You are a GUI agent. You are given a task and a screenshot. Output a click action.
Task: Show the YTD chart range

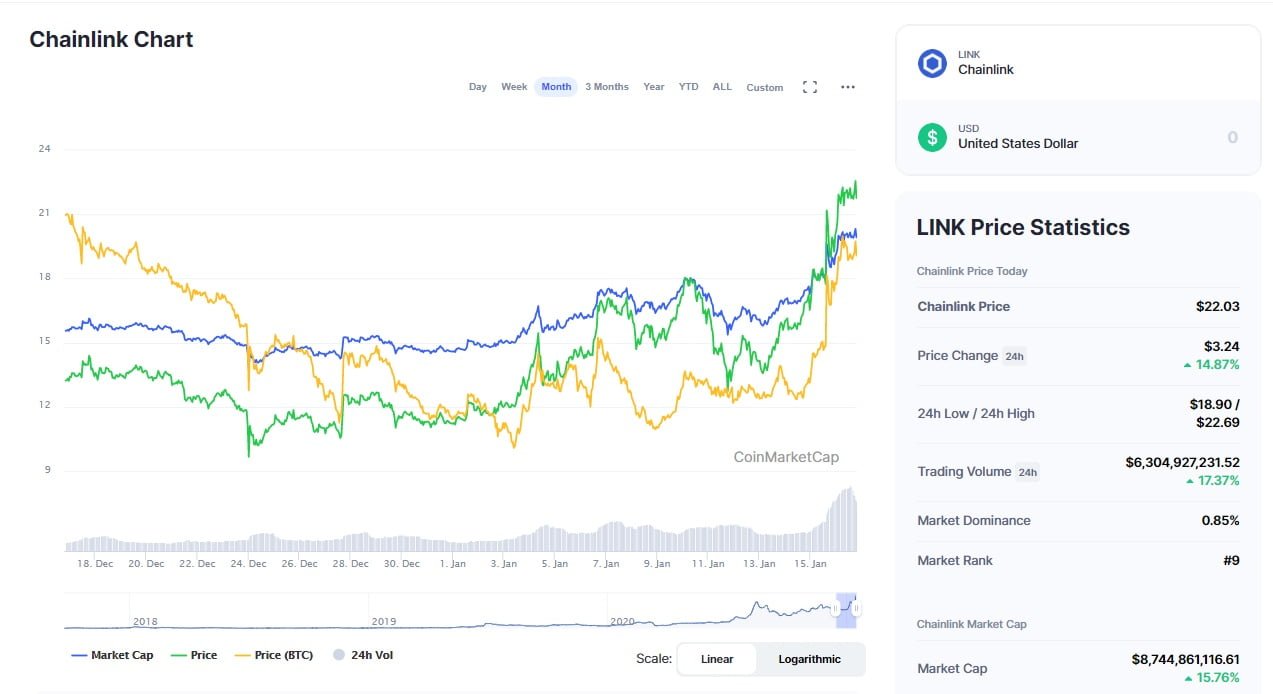click(x=688, y=87)
